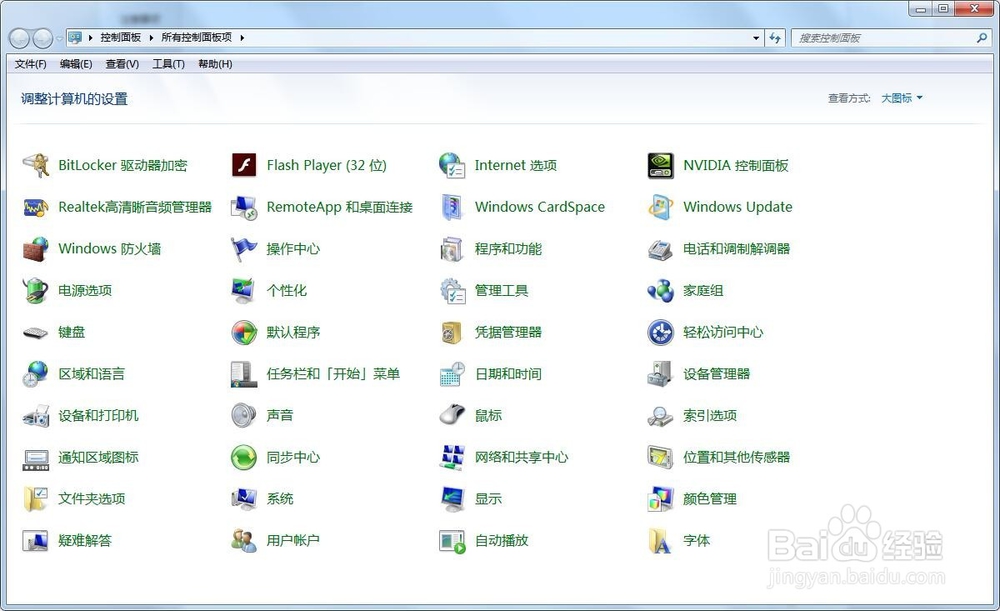
Task: Open the 字体 fonts folder icon
Action: pyautogui.click(x=660, y=541)
